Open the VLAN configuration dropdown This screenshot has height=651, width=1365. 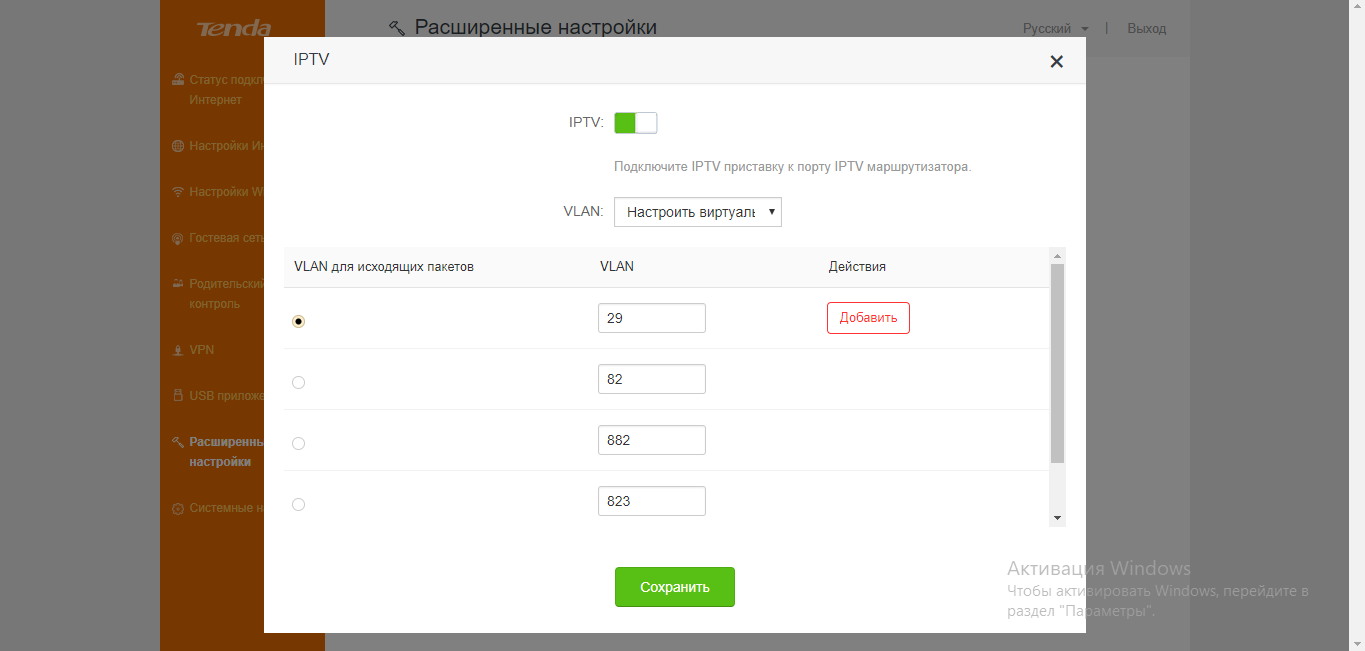(x=697, y=212)
